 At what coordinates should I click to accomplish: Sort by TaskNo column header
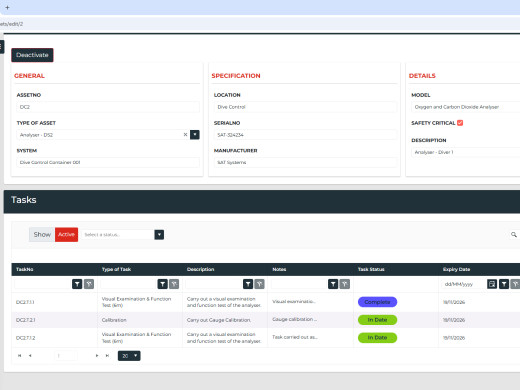[x=25, y=269]
